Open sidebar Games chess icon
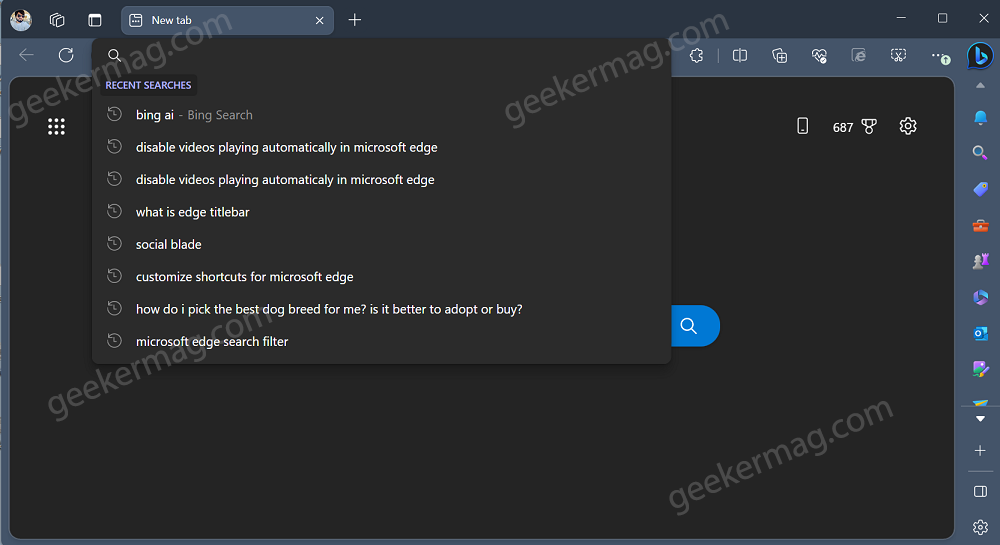 point(980,261)
